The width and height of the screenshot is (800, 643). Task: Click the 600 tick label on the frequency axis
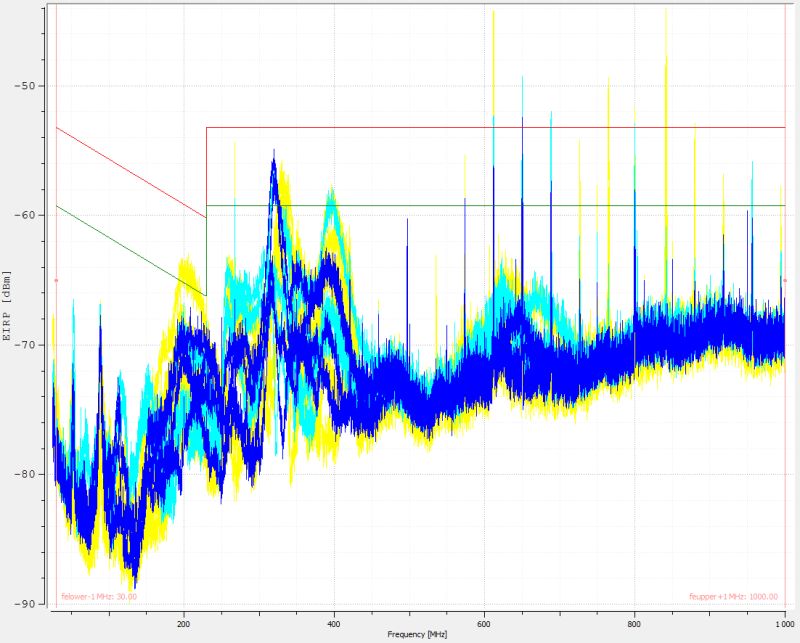tap(484, 624)
